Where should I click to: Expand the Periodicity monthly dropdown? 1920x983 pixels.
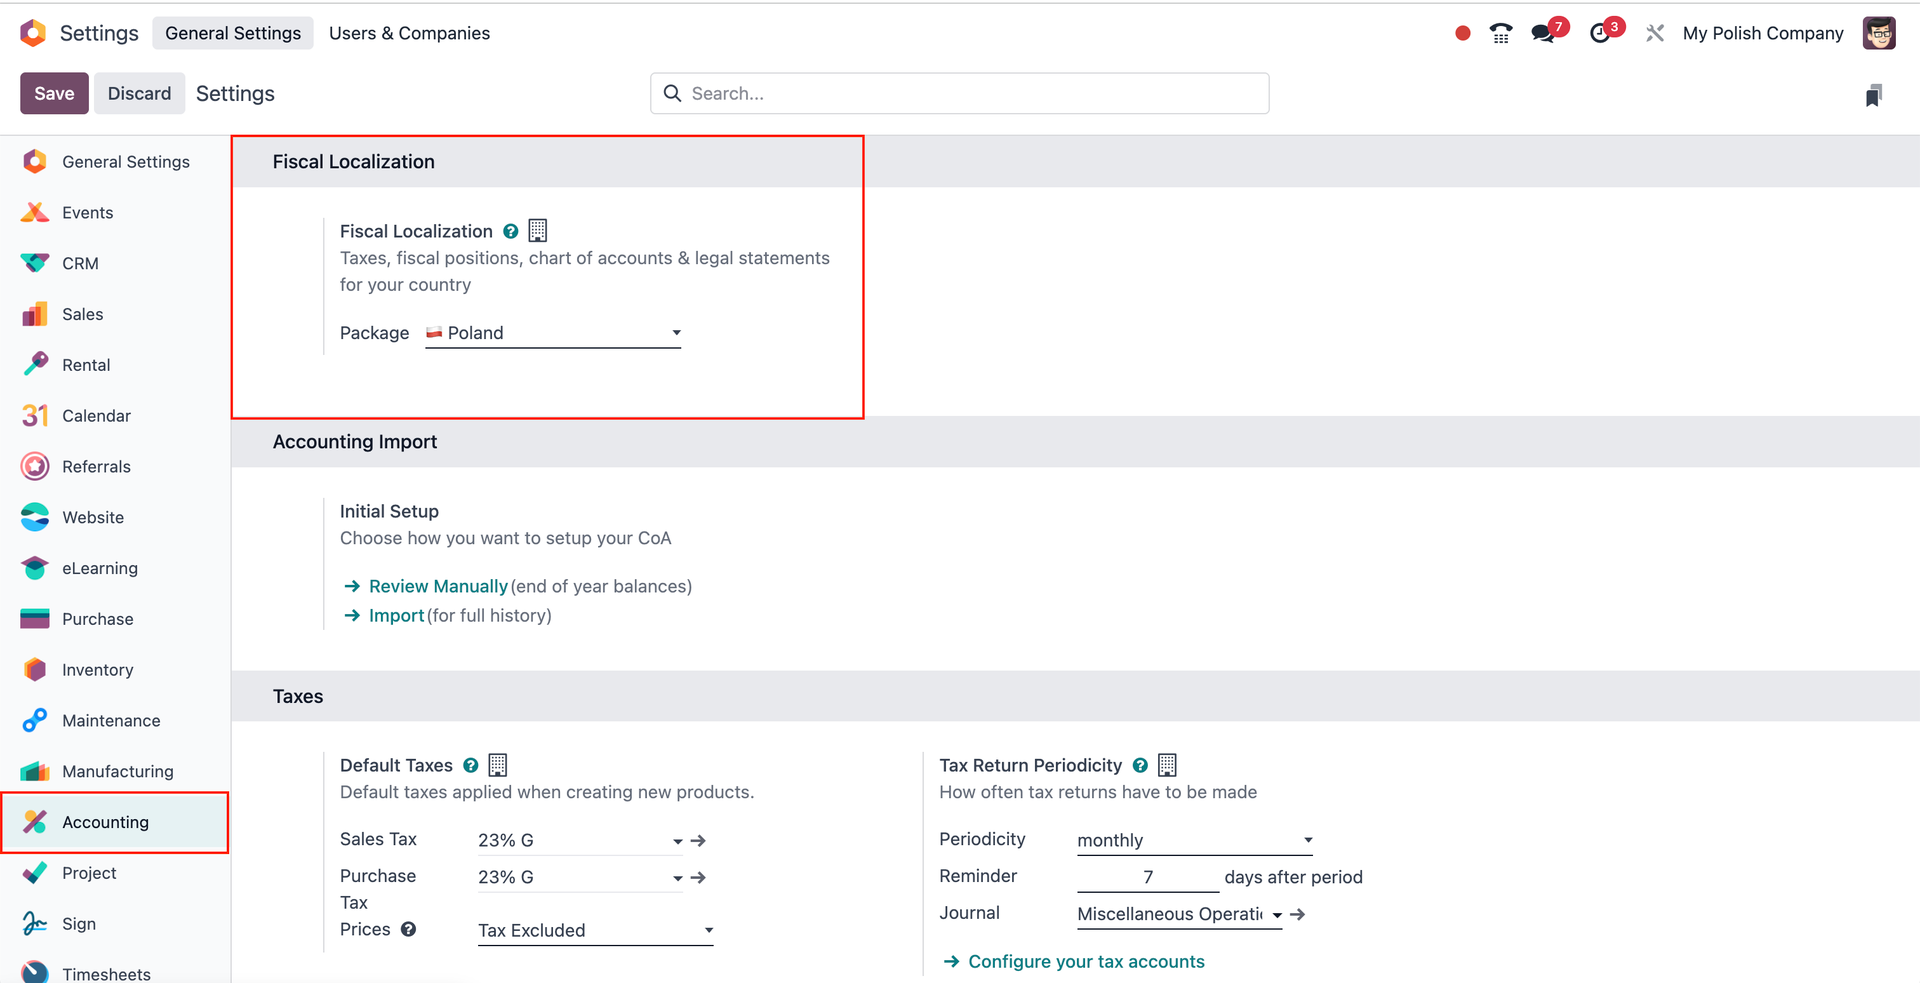tap(1307, 840)
